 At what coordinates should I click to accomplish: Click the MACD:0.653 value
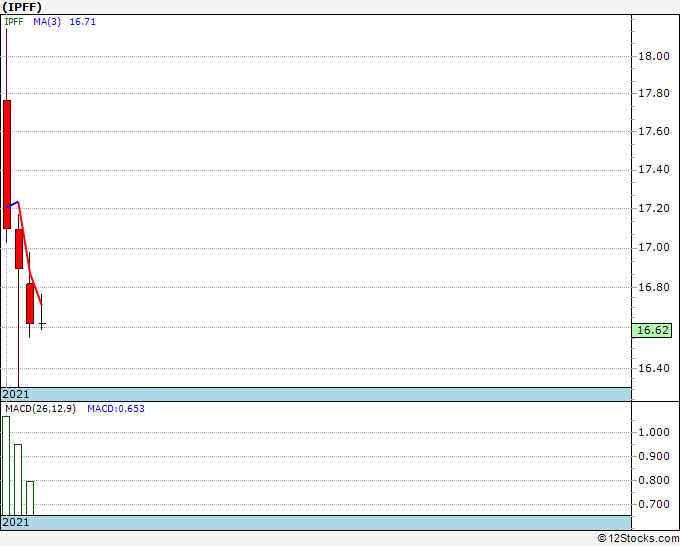click(116, 409)
